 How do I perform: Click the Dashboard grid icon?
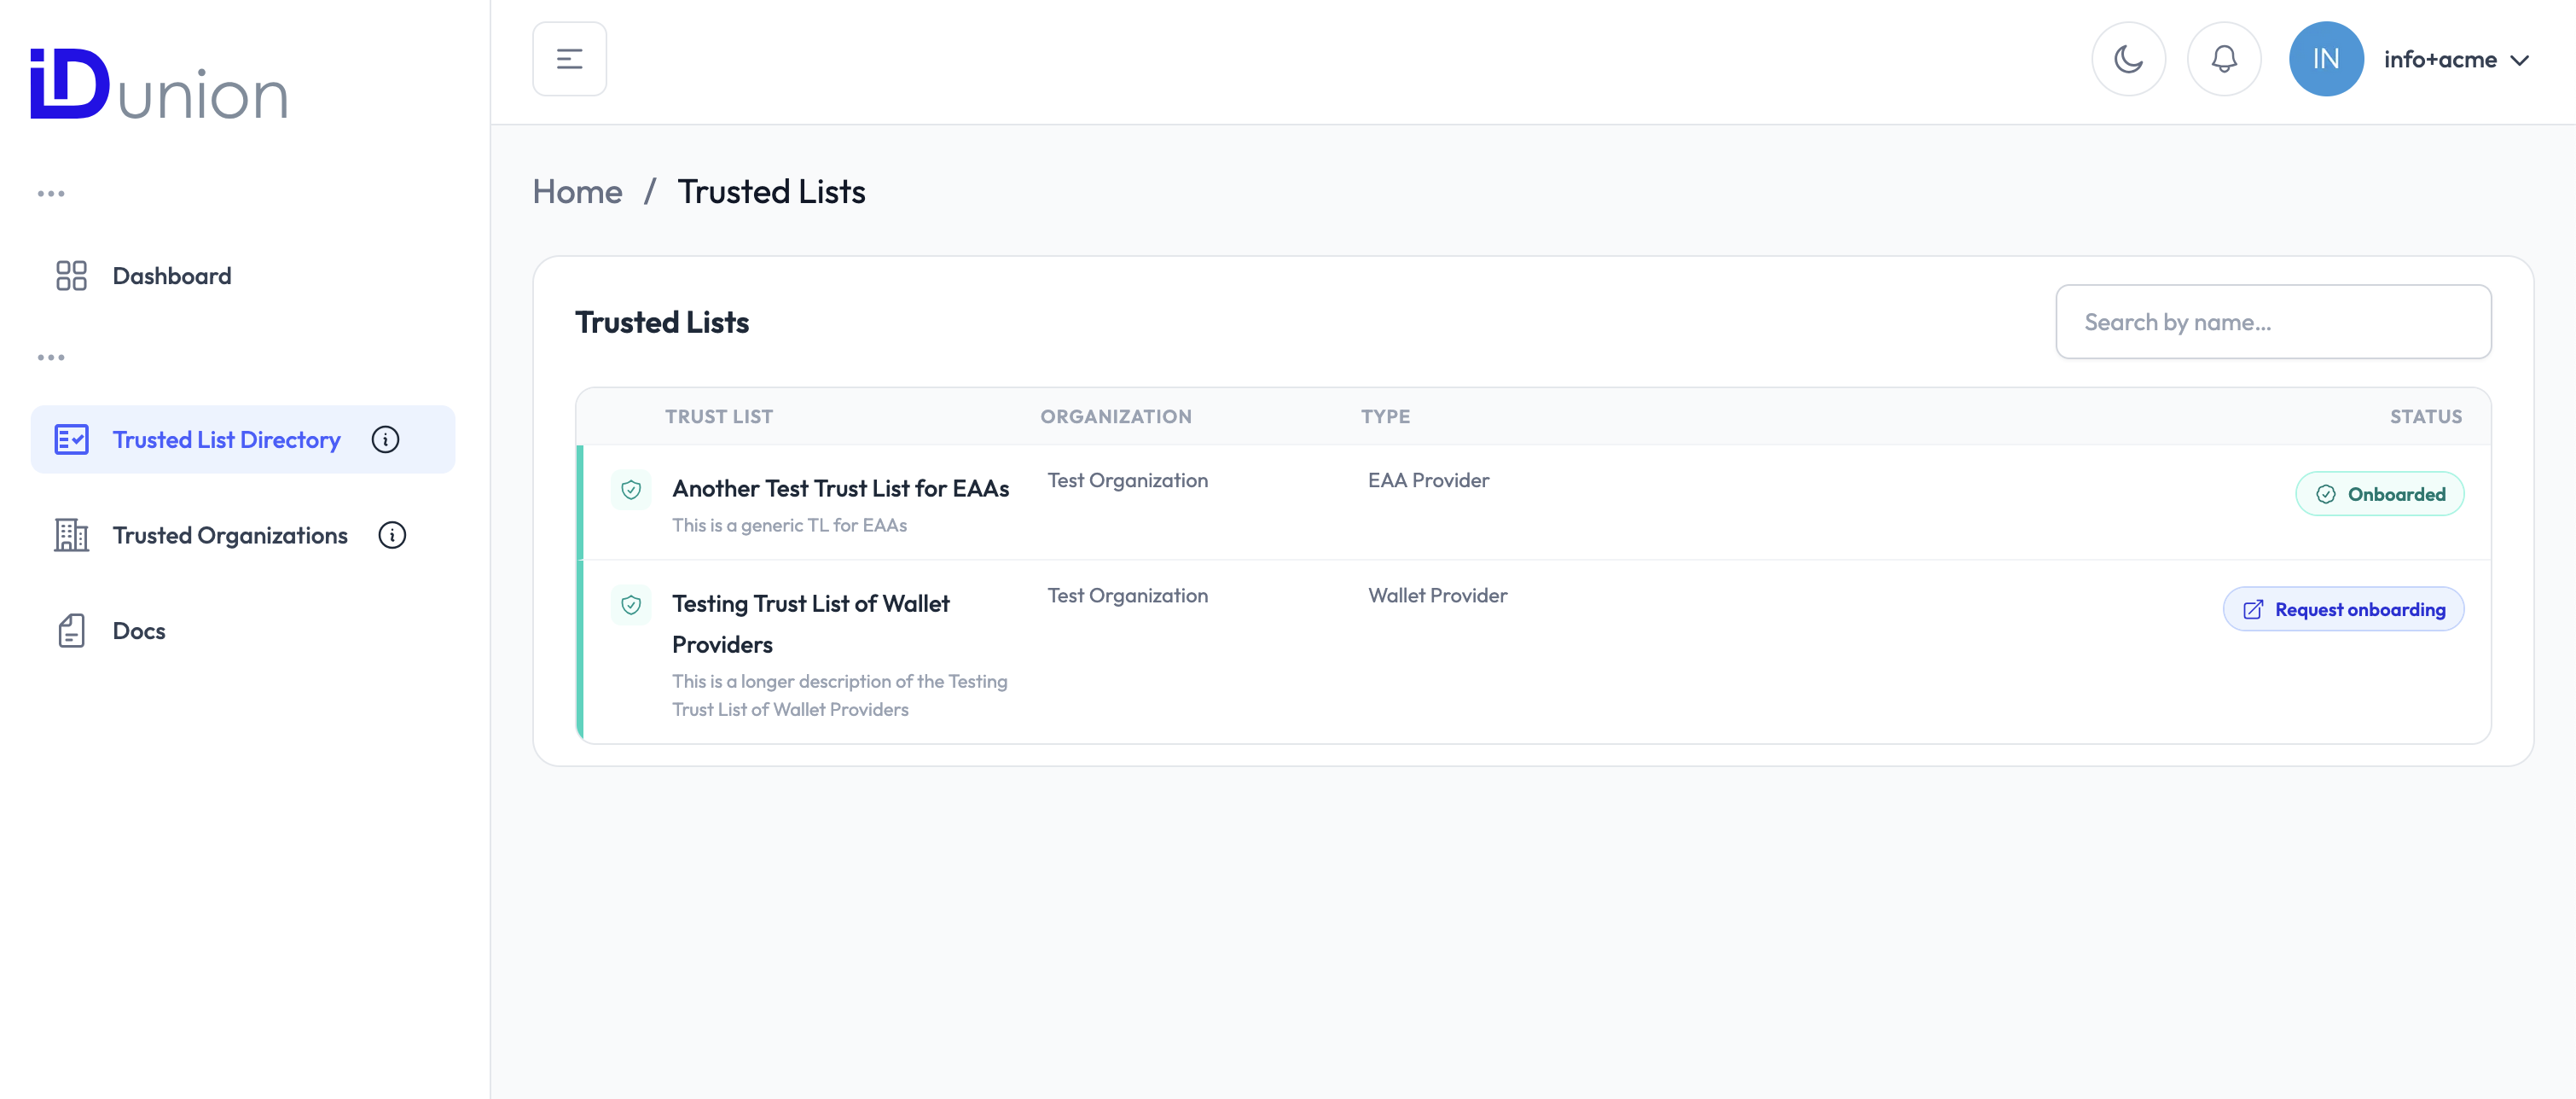click(71, 276)
